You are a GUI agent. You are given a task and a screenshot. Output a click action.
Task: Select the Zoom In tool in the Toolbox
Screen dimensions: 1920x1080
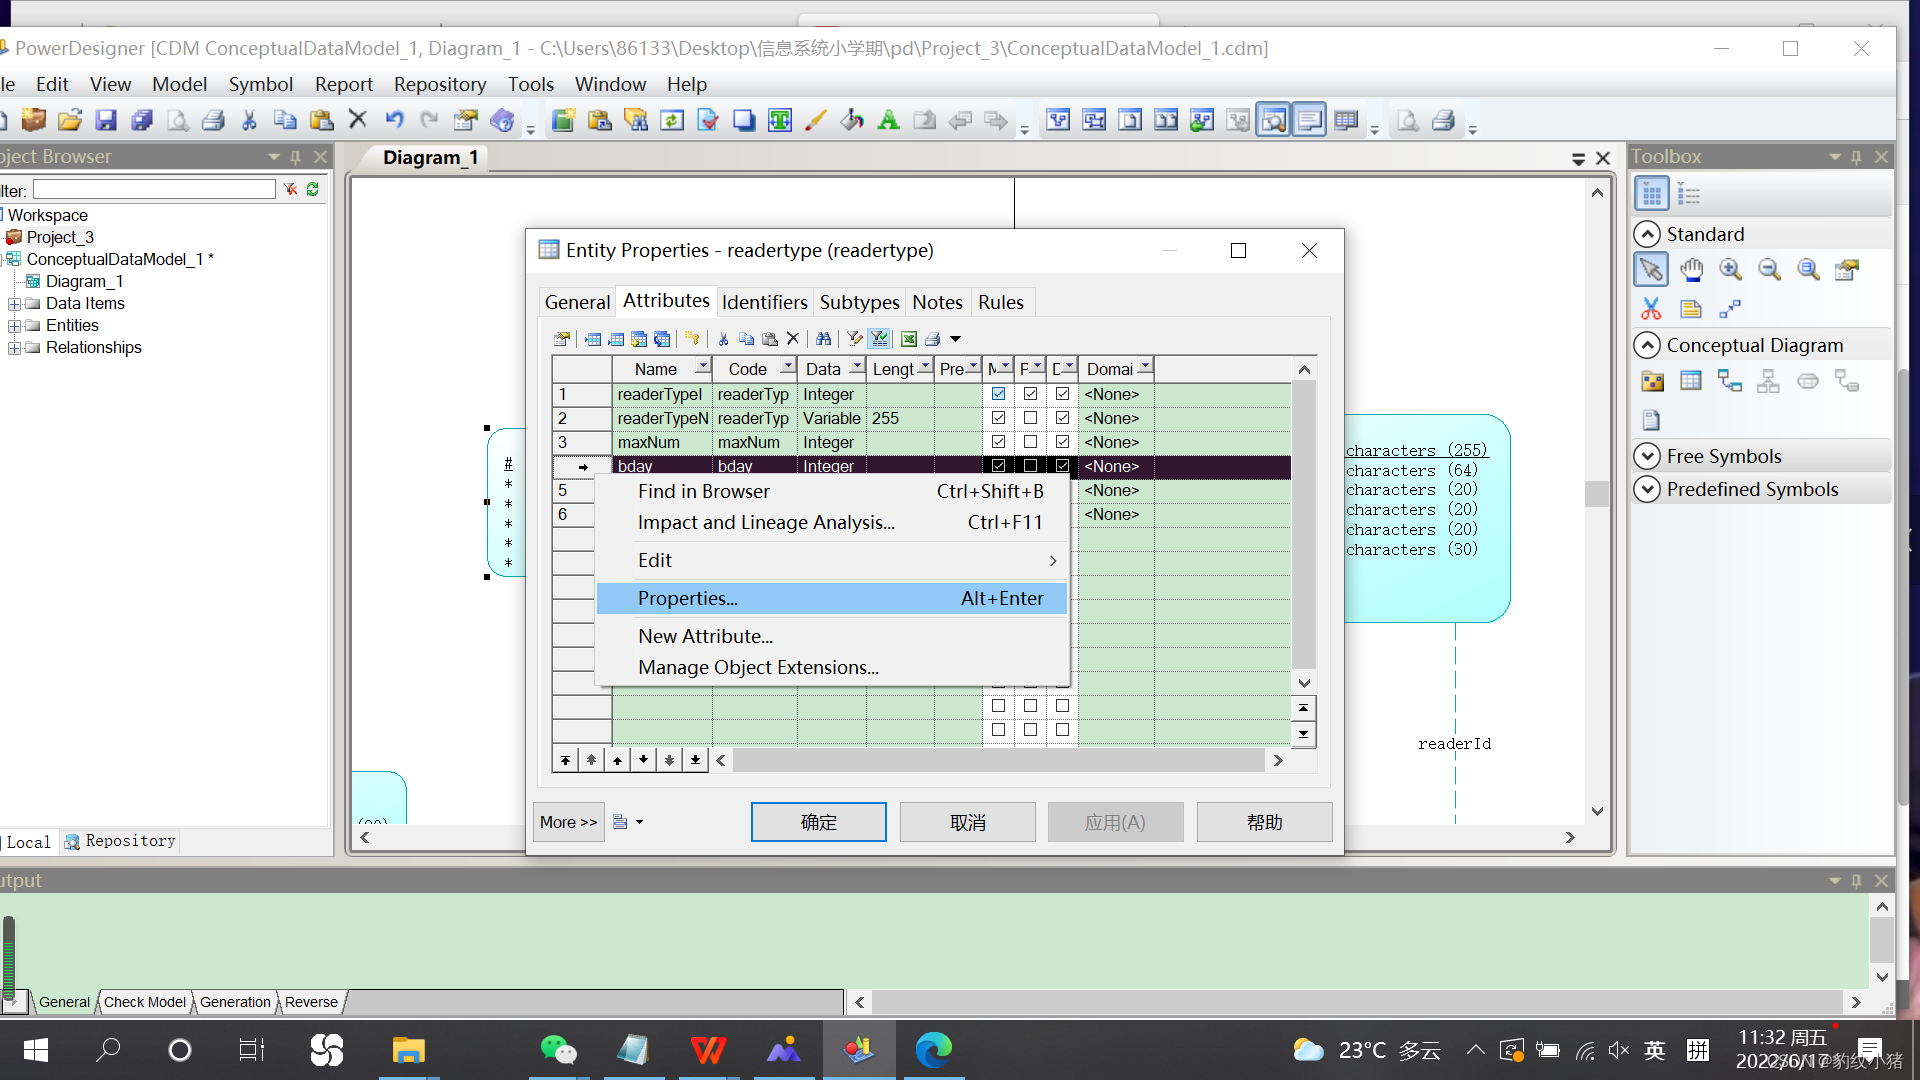(x=1730, y=270)
